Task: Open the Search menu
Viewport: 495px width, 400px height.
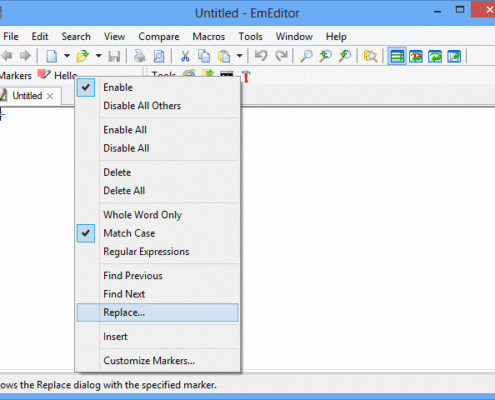Action: tap(76, 36)
